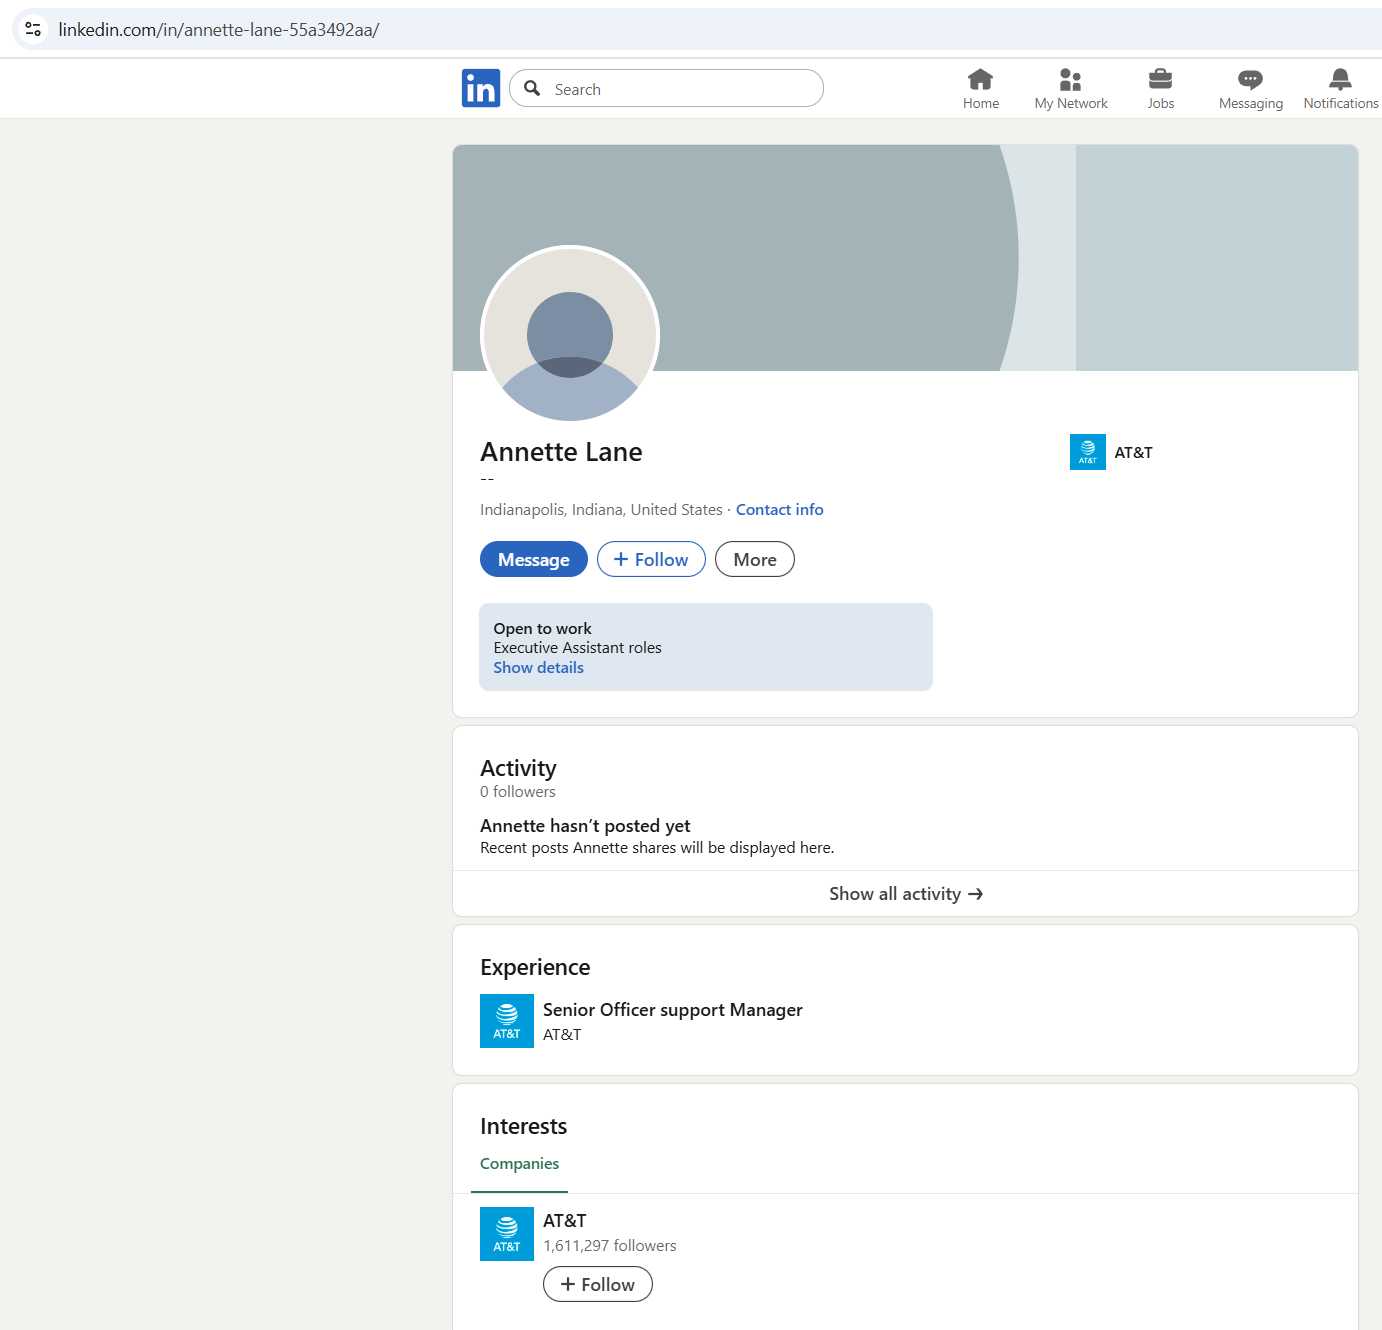Screen dimensions: 1382x1330
Task: Click AT&T text next to profile header
Action: 1134,452
